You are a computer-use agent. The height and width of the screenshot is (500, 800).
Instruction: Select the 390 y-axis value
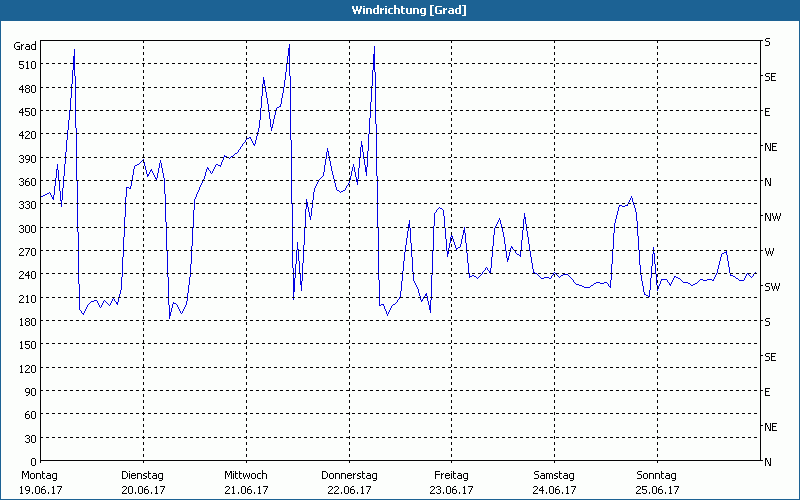point(28,159)
